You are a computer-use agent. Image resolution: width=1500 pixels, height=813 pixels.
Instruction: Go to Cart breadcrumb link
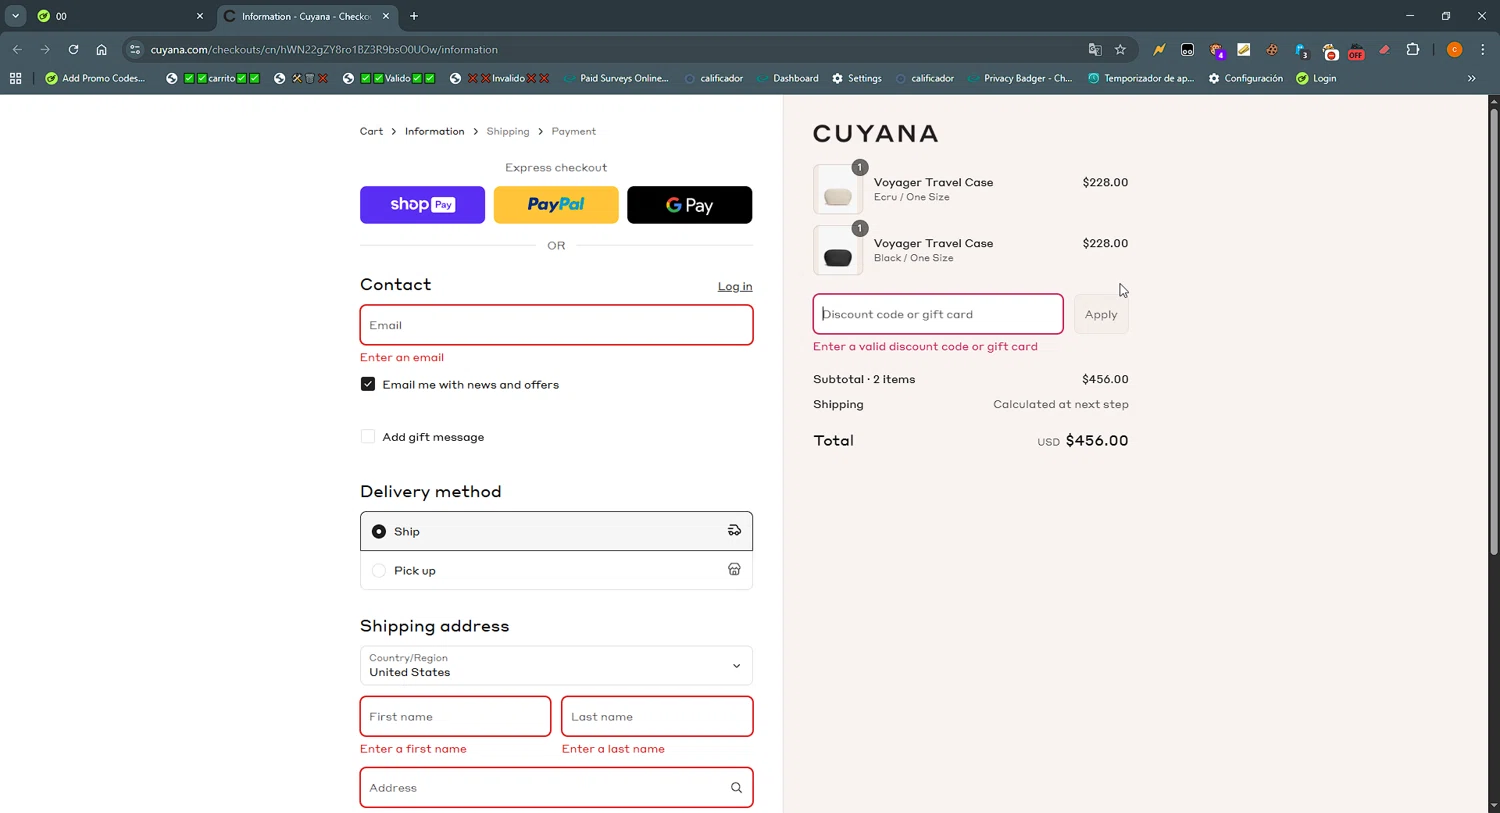[x=371, y=131]
